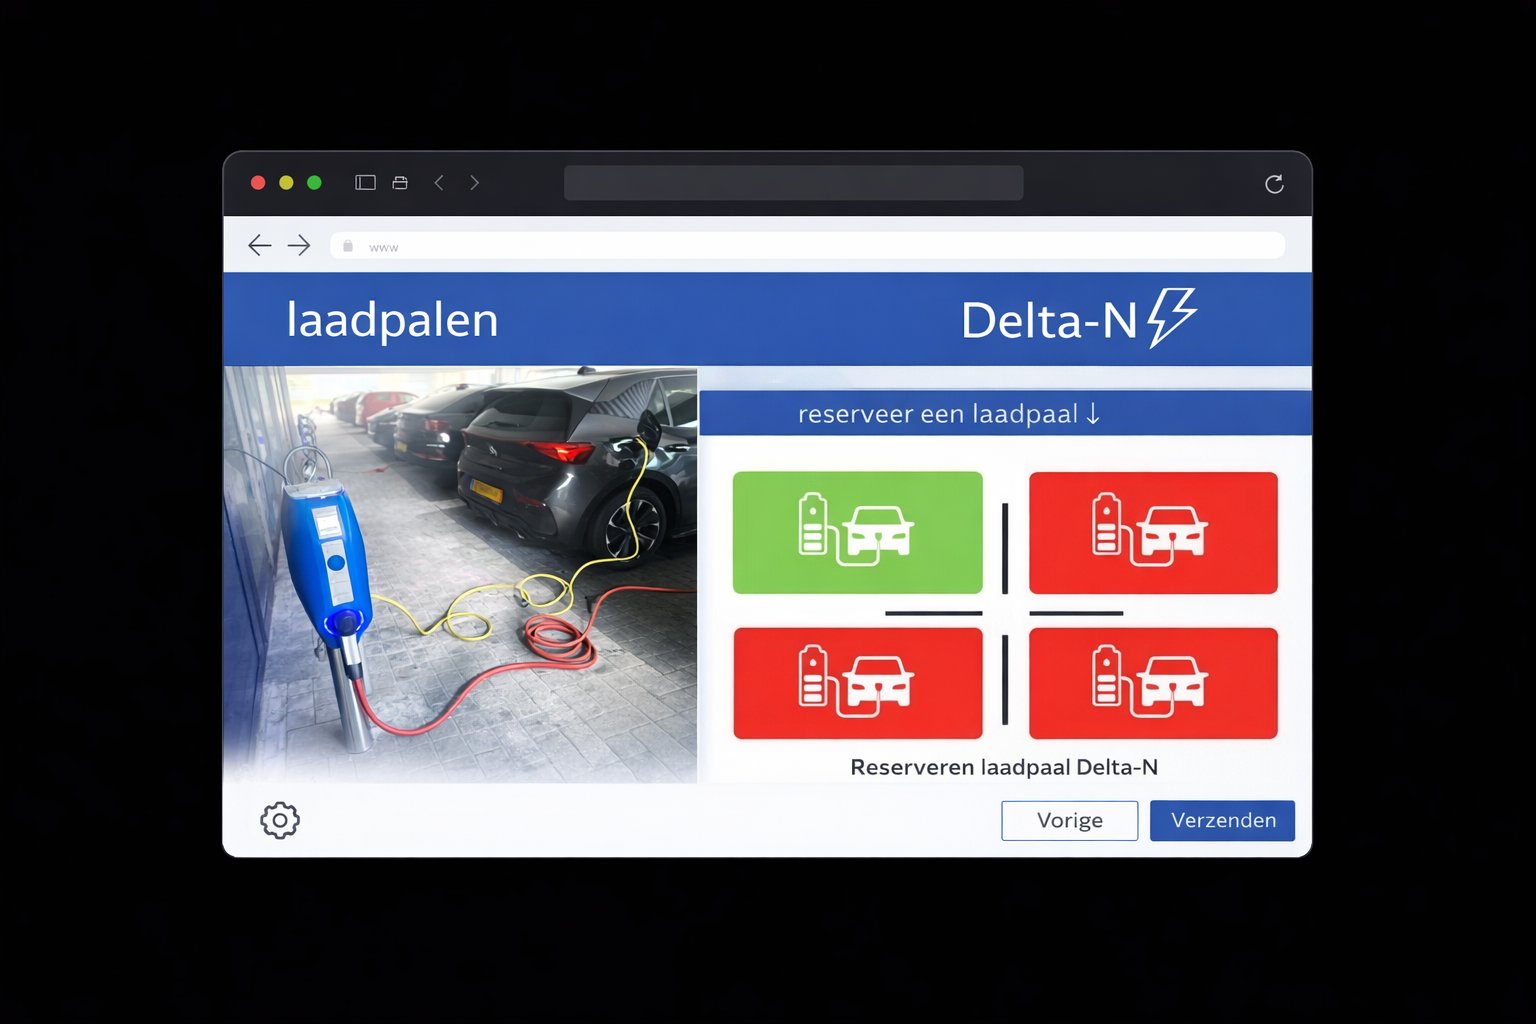
Task: Select the bottom-right red occupied charger tile
Action: click(1153, 683)
